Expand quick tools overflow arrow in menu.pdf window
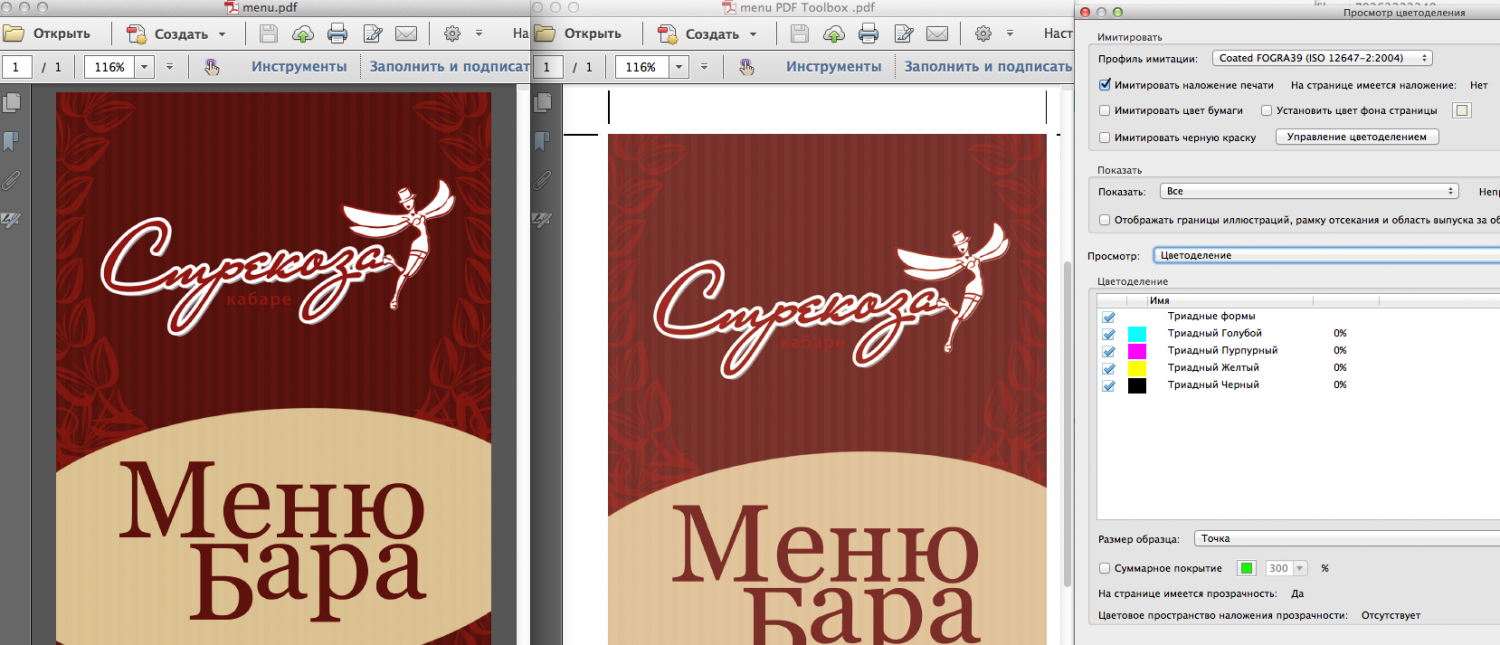The width and height of the screenshot is (1500, 645). pos(479,34)
